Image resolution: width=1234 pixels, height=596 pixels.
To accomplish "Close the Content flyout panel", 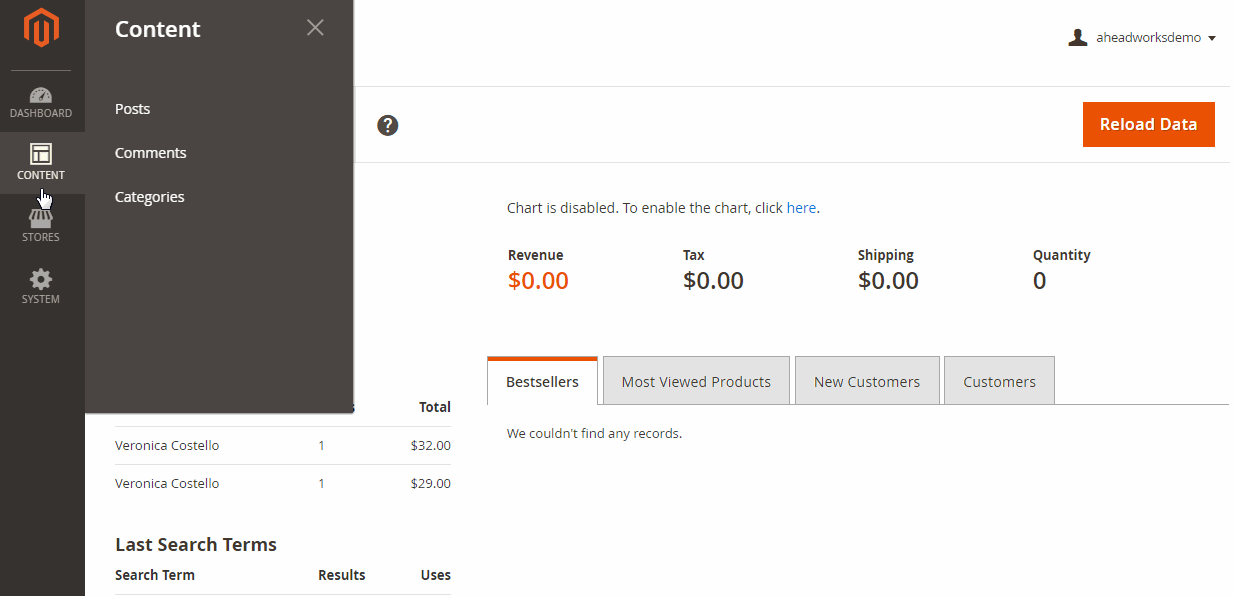I will [x=315, y=28].
